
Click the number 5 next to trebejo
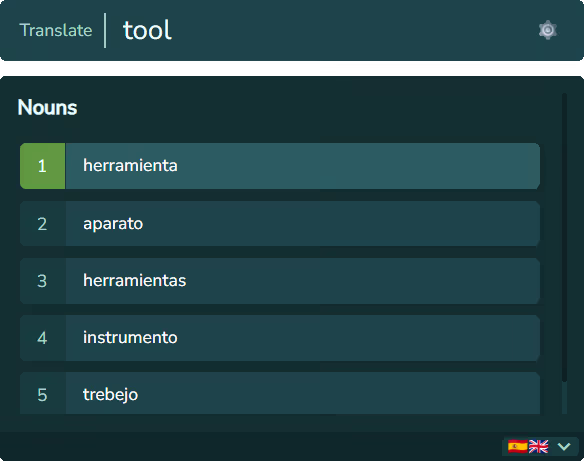(x=42, y=394)
